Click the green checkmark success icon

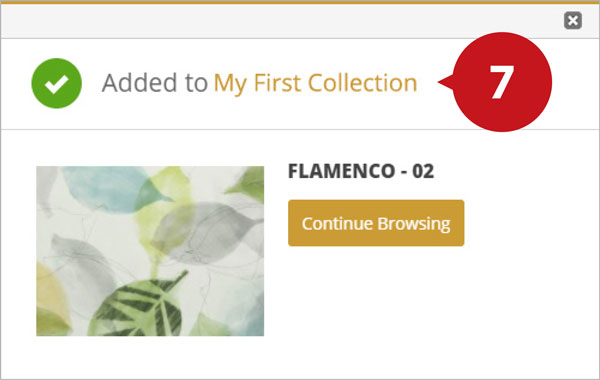click(57, 83)
